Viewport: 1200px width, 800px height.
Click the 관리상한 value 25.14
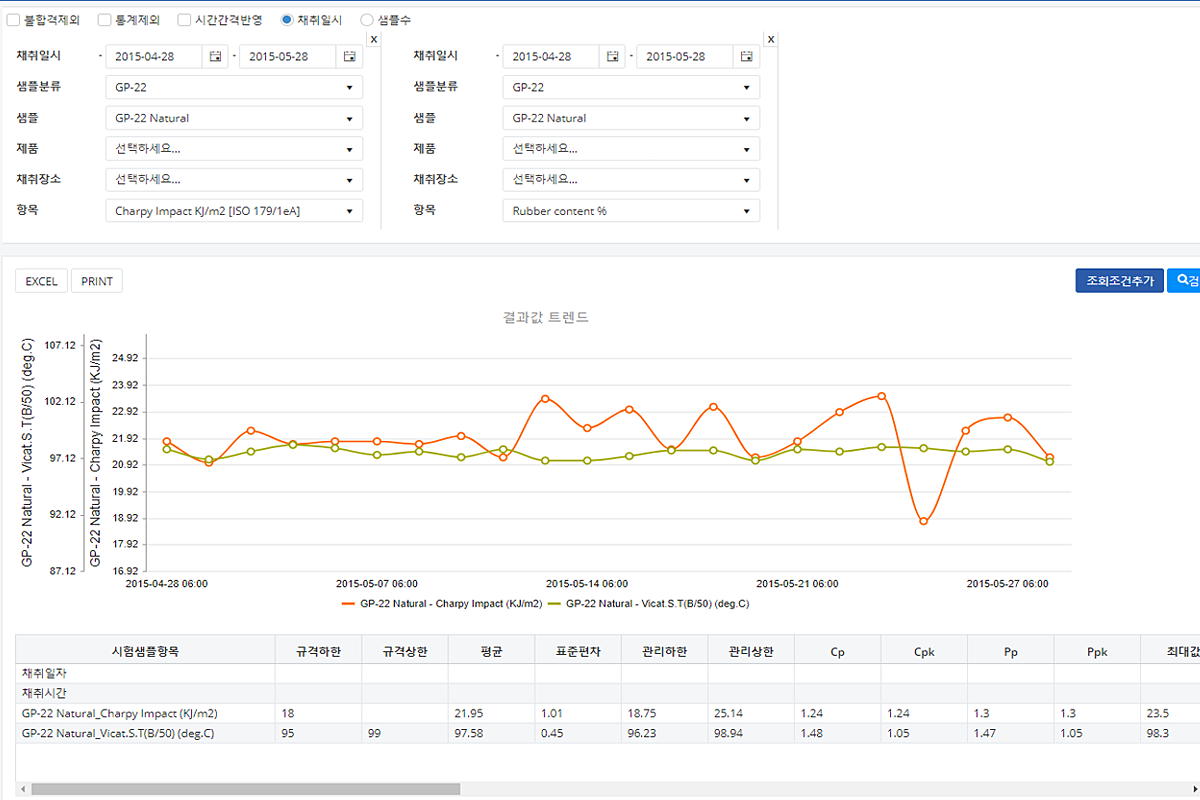point(728,714)
